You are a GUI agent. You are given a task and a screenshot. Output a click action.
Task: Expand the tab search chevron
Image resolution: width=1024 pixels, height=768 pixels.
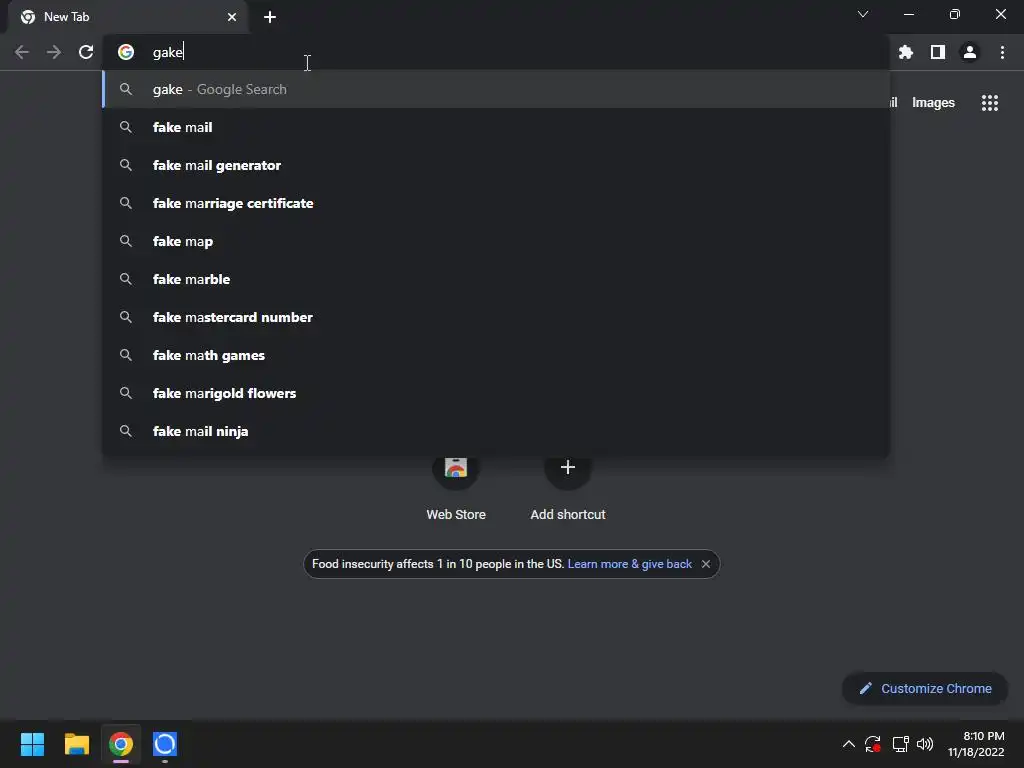pyautogui.click(x=863, y=14)
